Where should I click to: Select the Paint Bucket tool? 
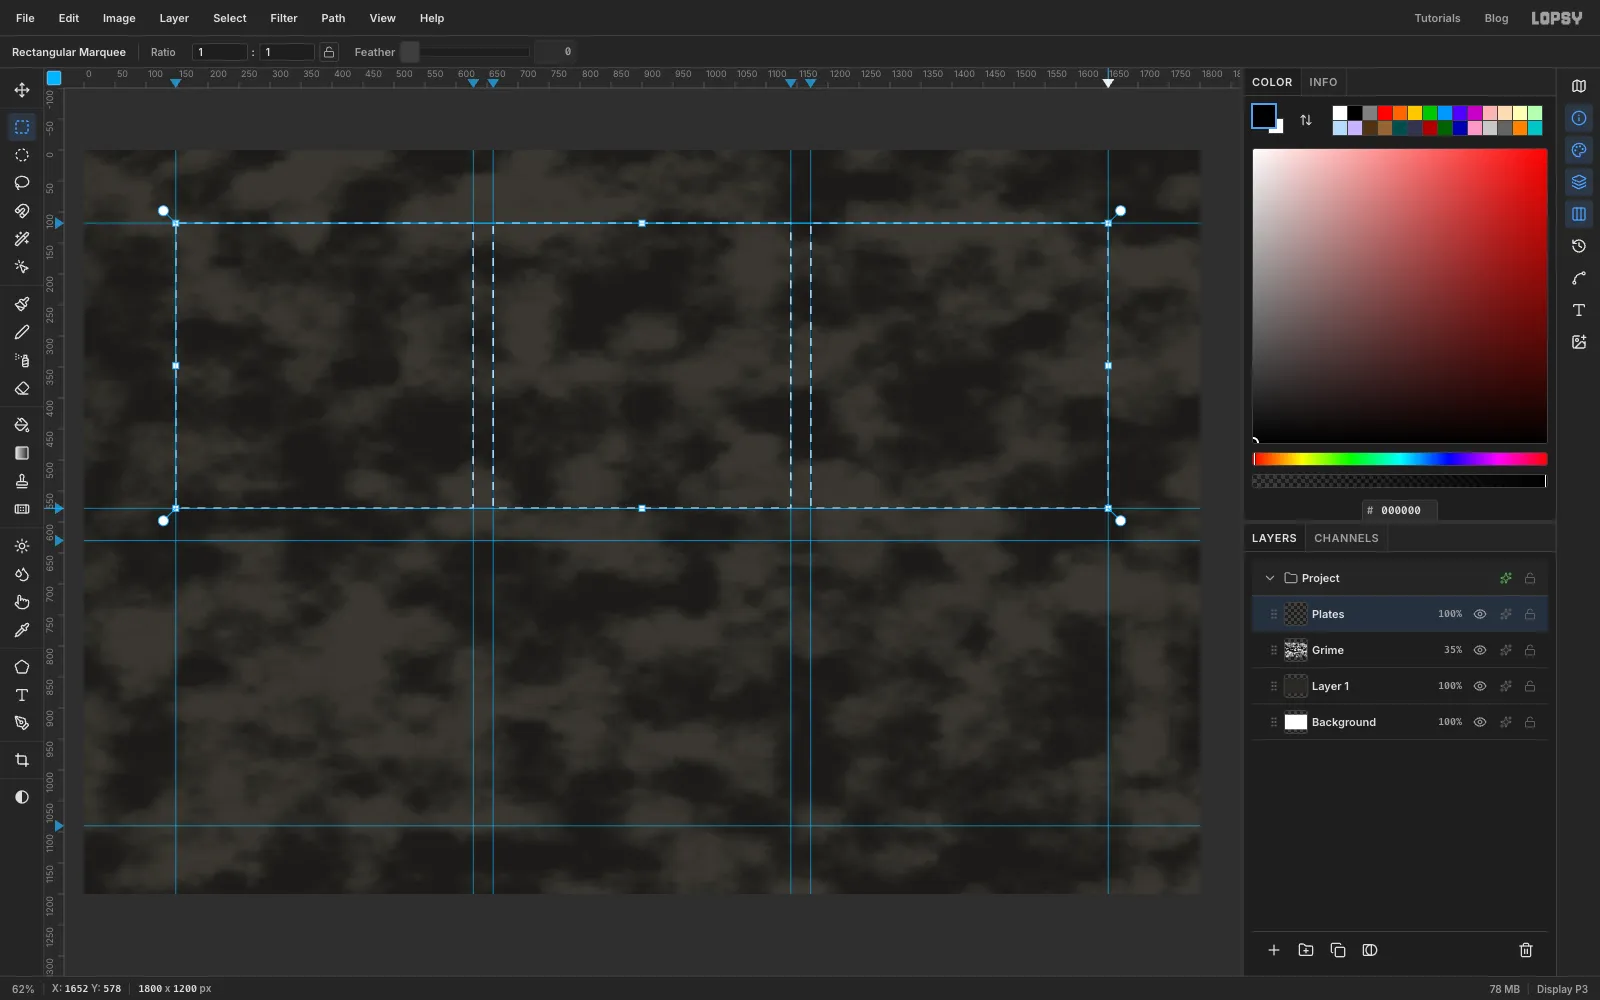pyautogui.click(x=22, y=425)
